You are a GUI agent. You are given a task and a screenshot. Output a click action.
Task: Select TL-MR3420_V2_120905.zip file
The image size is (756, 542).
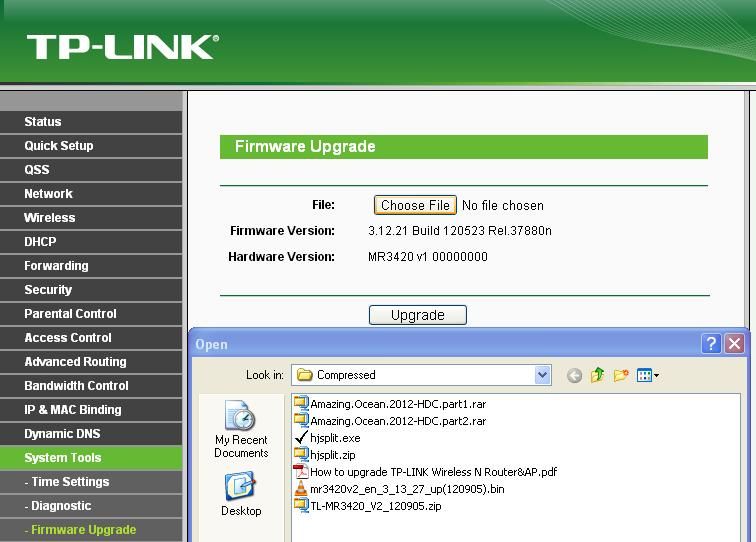374,506
